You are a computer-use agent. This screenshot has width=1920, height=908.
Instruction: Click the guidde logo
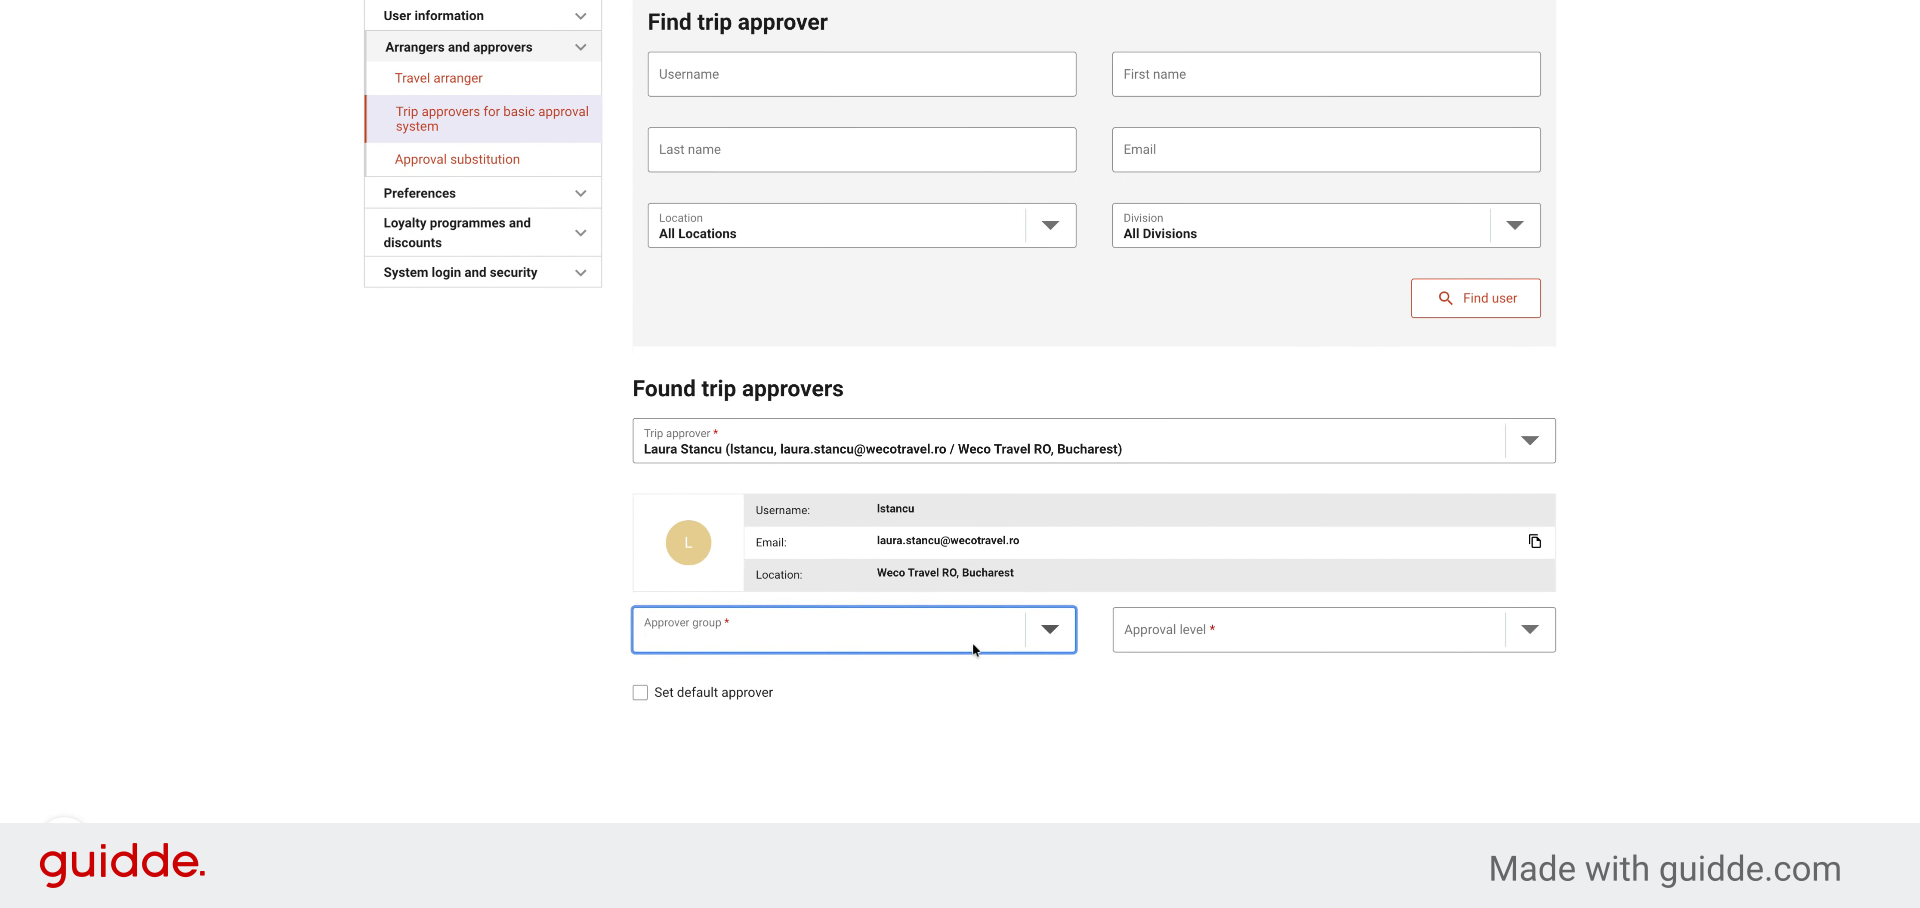[x=122, y=864]
